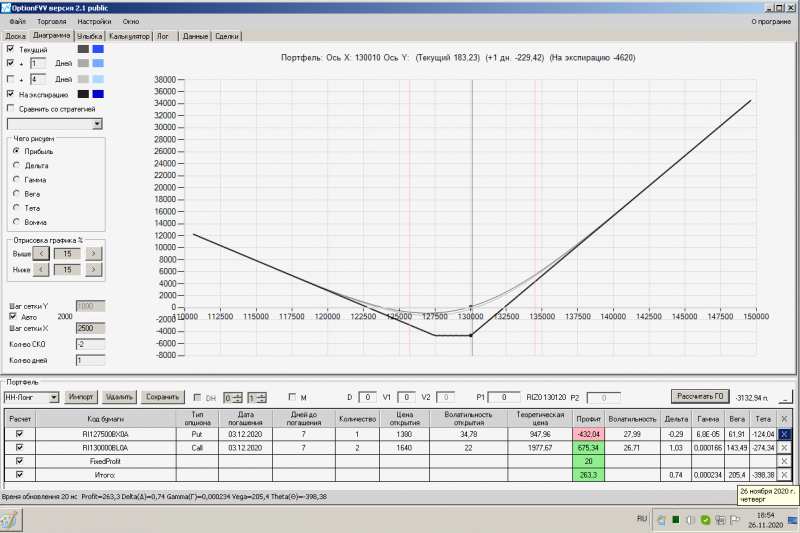This screenshot has width=800, height=533.
Task: Uncheck the Расчет box for RI127500BX0A
Action: pos(19,434)
